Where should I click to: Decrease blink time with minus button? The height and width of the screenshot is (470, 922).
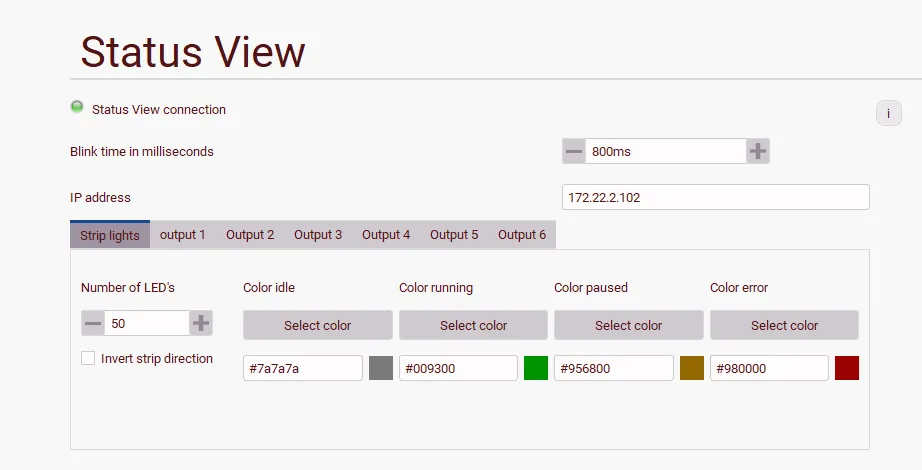coord(574,151)
